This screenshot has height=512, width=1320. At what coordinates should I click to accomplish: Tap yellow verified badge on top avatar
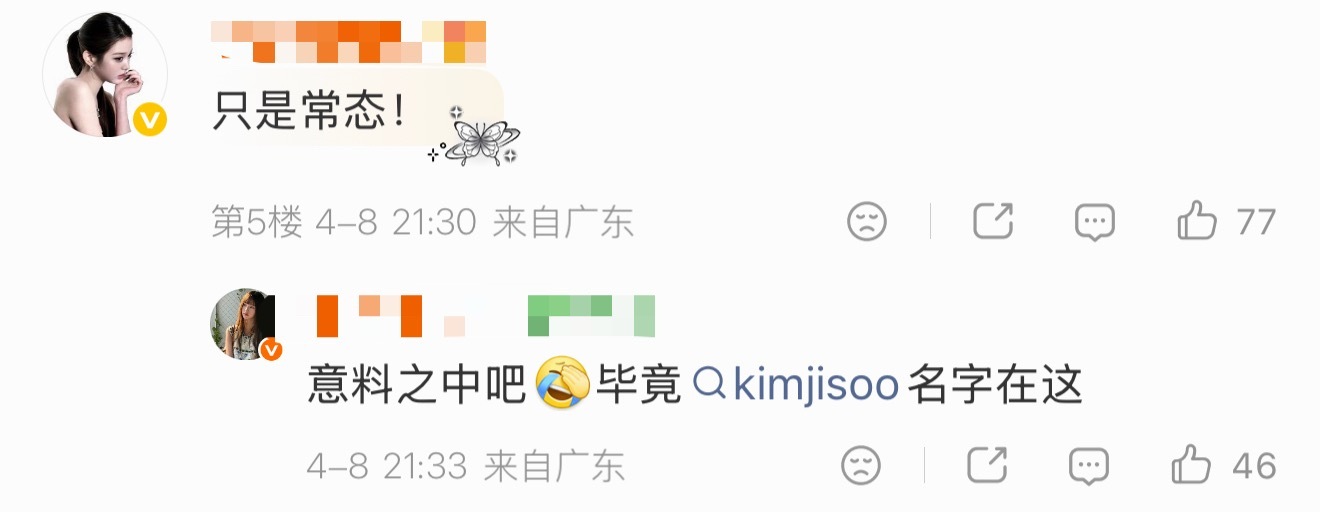(151, 121)
